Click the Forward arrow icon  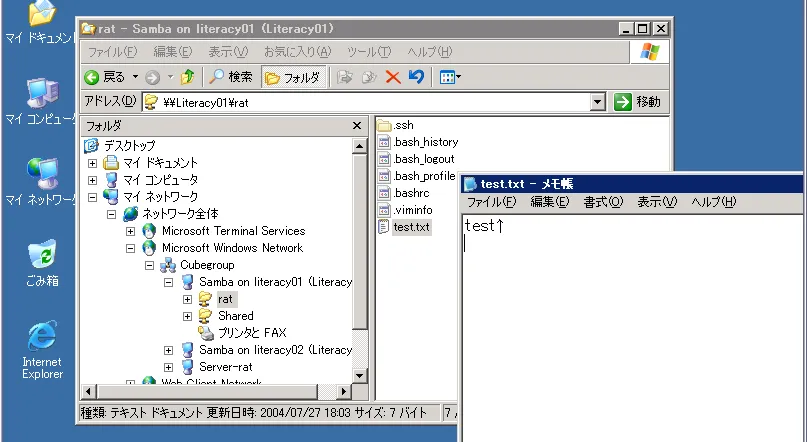[x=152, y=78]
